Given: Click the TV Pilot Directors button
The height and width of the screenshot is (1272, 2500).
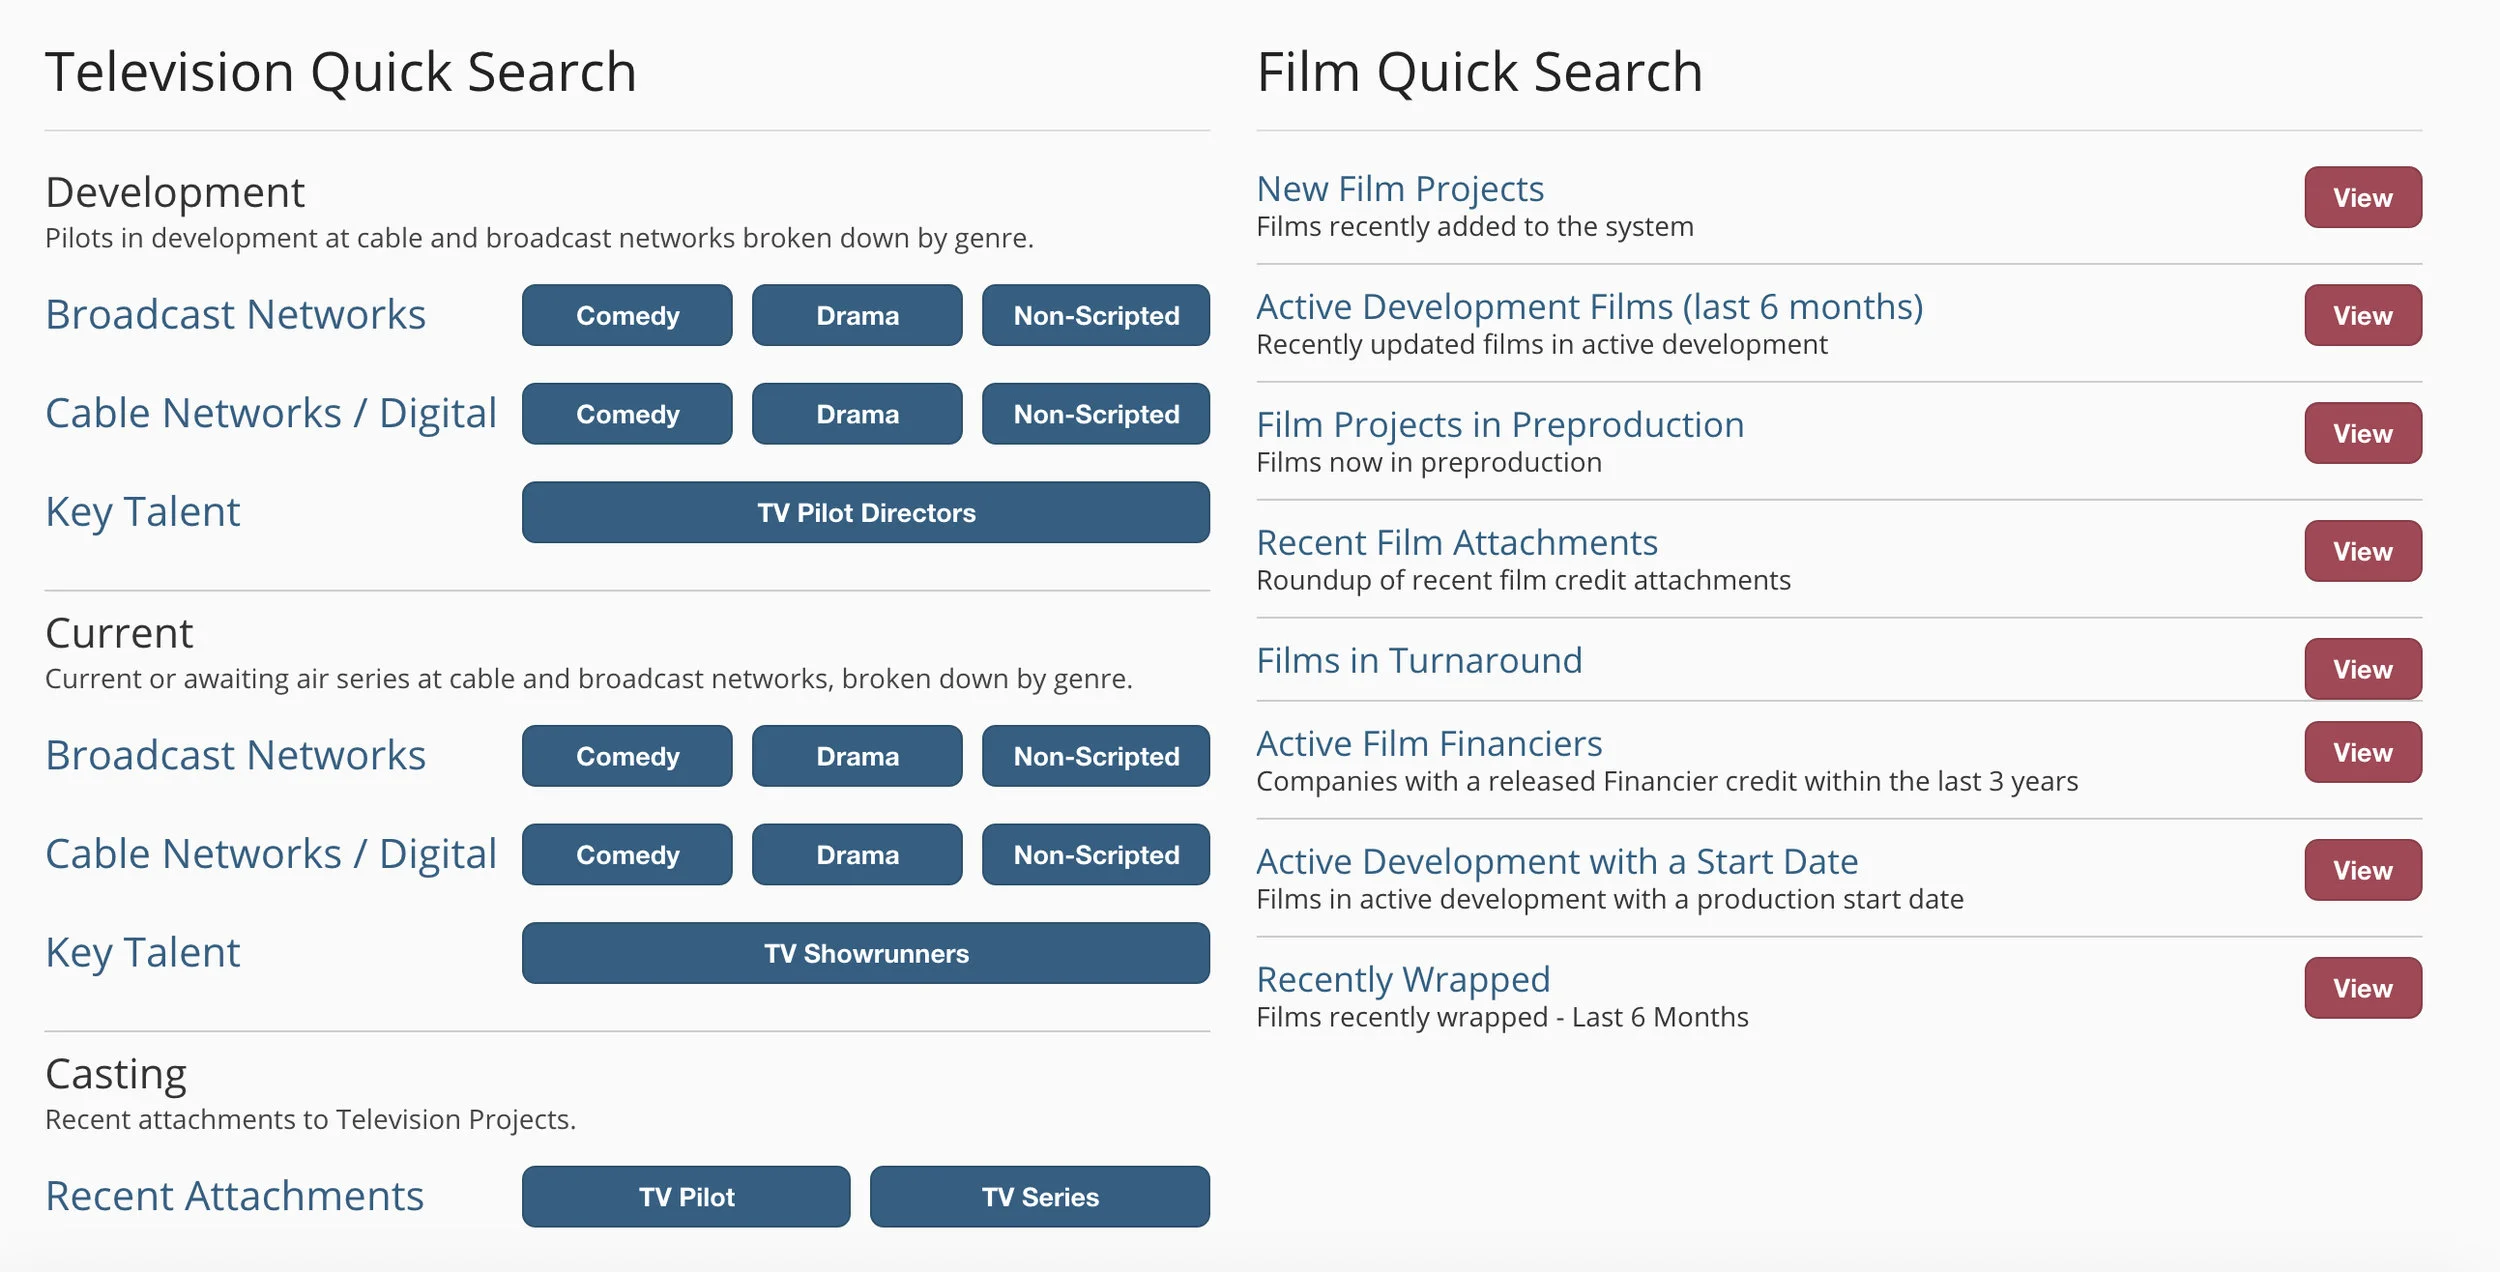Looking at the screenshot, I should (865, 513).
